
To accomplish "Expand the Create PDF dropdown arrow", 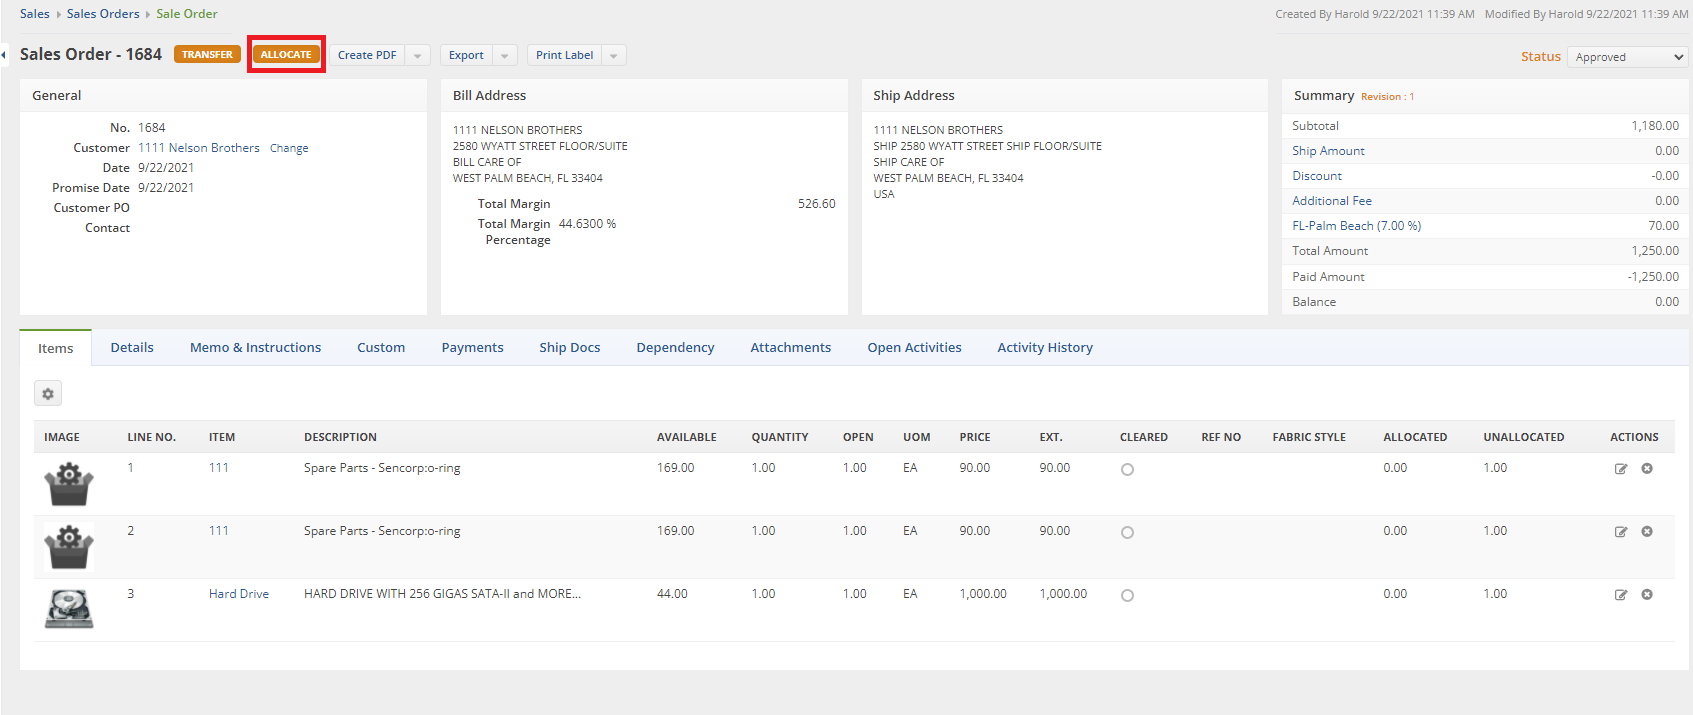I will 418,56.
